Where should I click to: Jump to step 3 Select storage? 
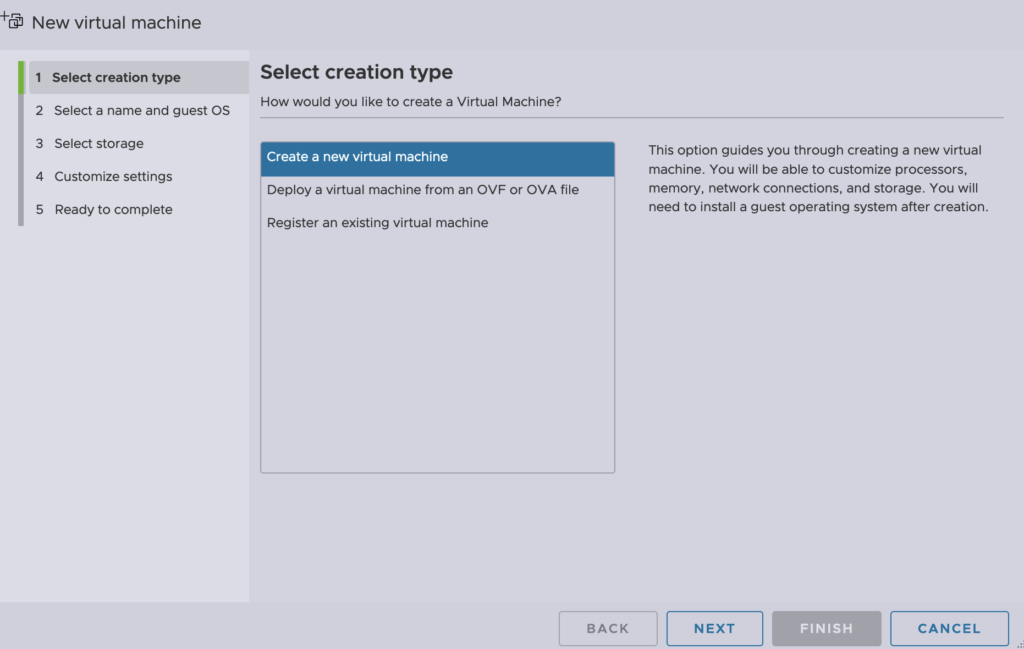click(x=99, y=144)
